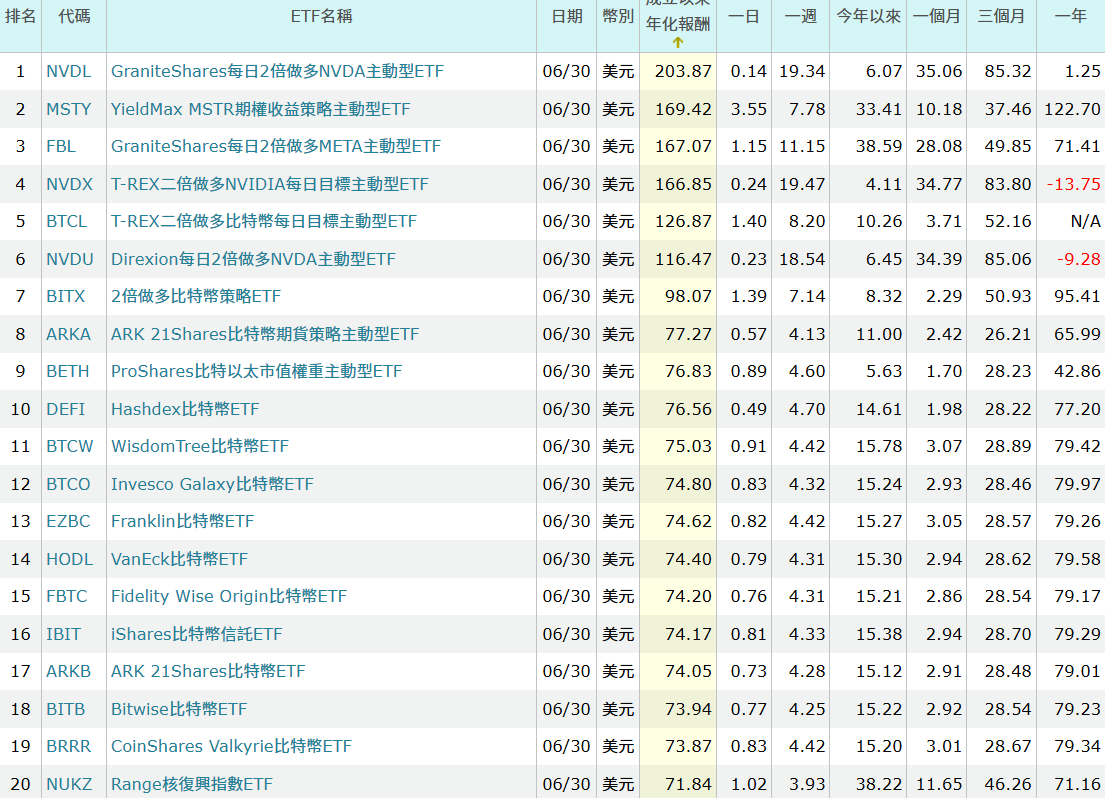Click the 日期 column header
The height and width of the screenshot is (798, 1108).
567,16
